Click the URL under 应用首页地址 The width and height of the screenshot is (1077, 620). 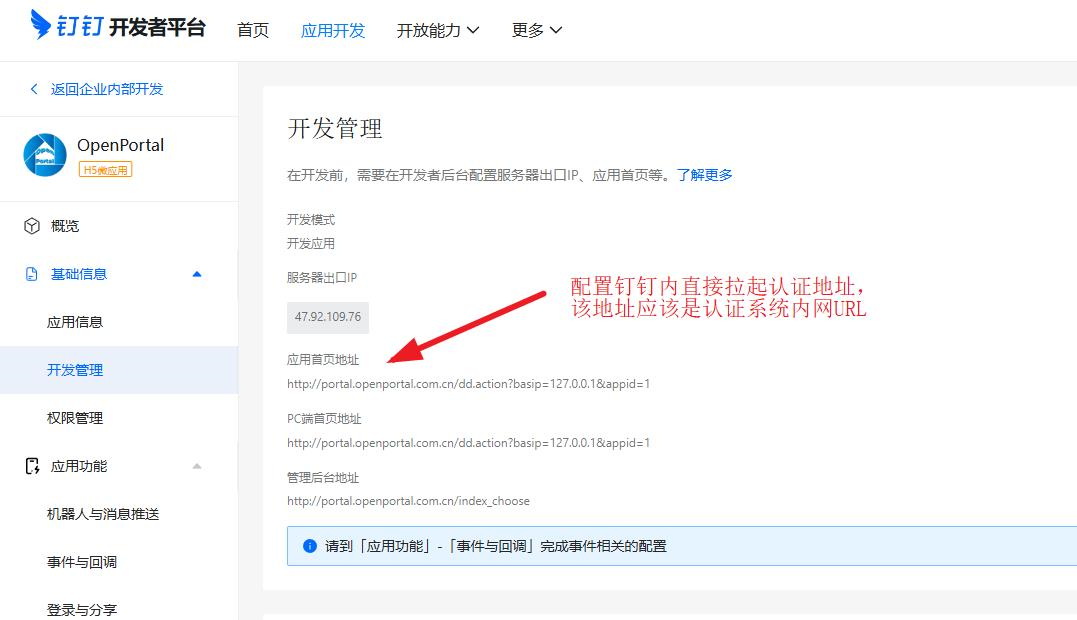pyautogui.click(x=468, y=384)
